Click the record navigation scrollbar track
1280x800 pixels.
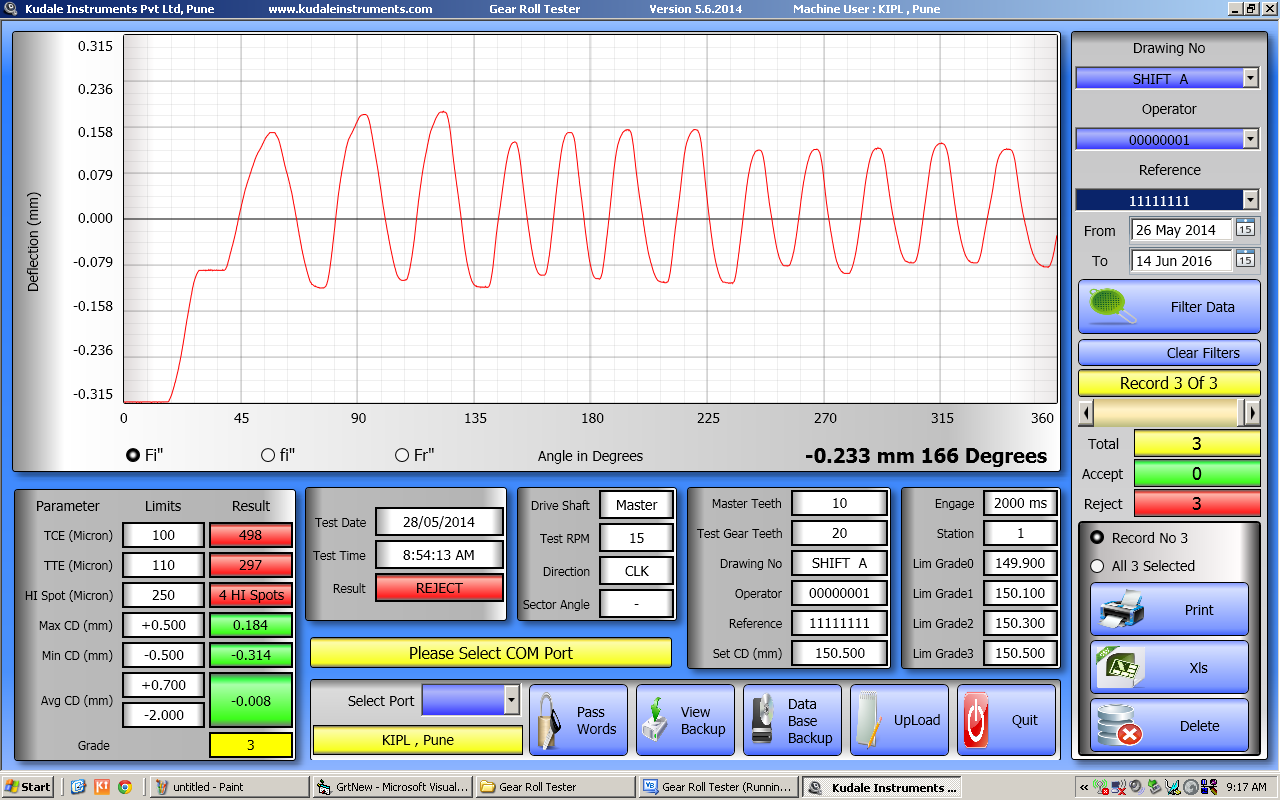(x=1165, y=412)
